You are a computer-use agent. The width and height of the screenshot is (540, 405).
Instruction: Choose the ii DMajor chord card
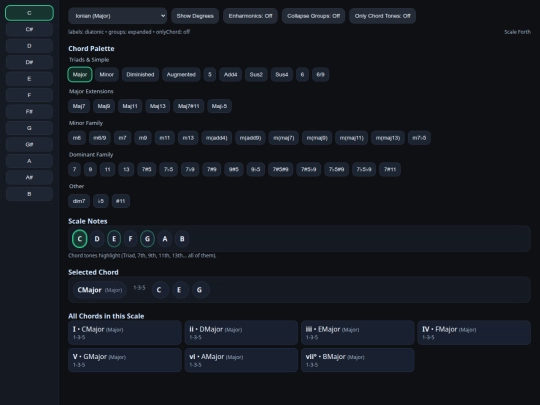point(241,333)
